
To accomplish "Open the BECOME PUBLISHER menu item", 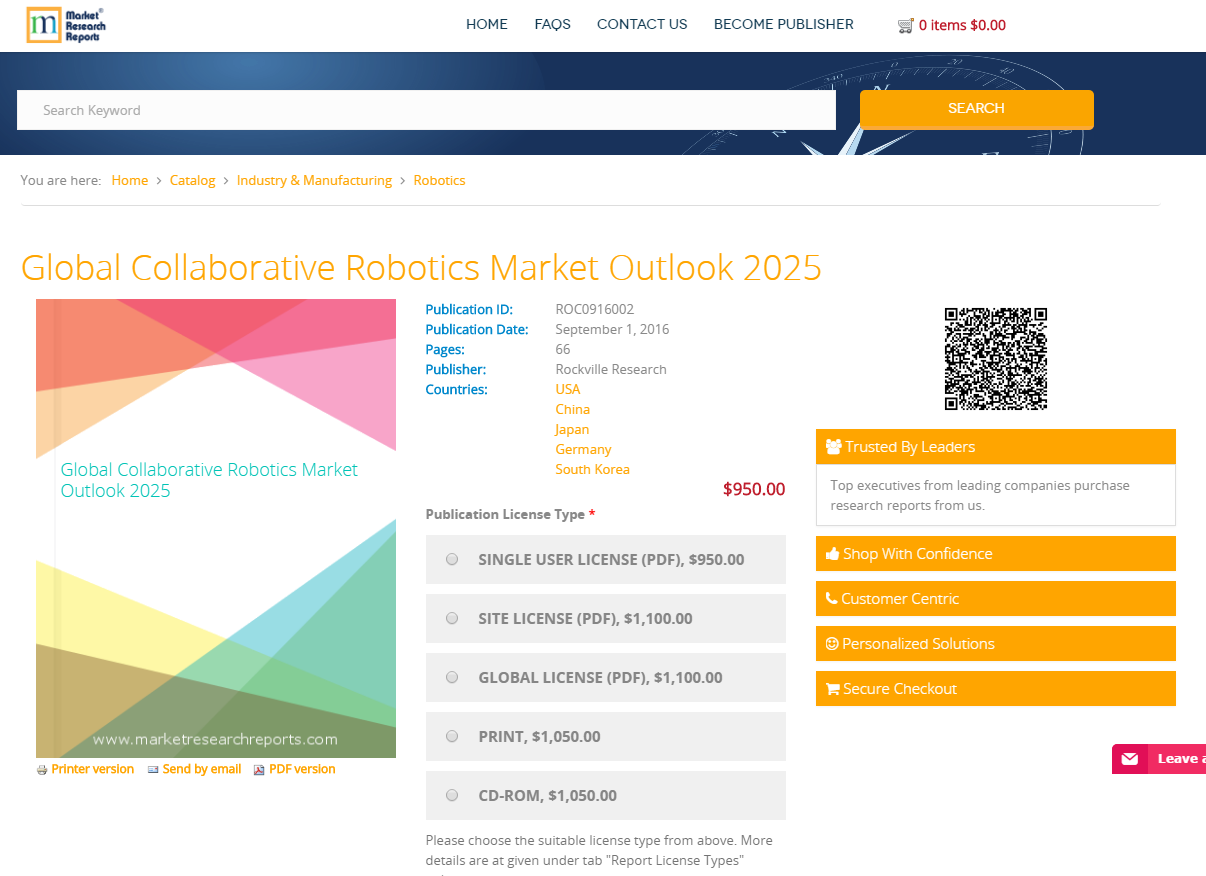I will (783, 24).
